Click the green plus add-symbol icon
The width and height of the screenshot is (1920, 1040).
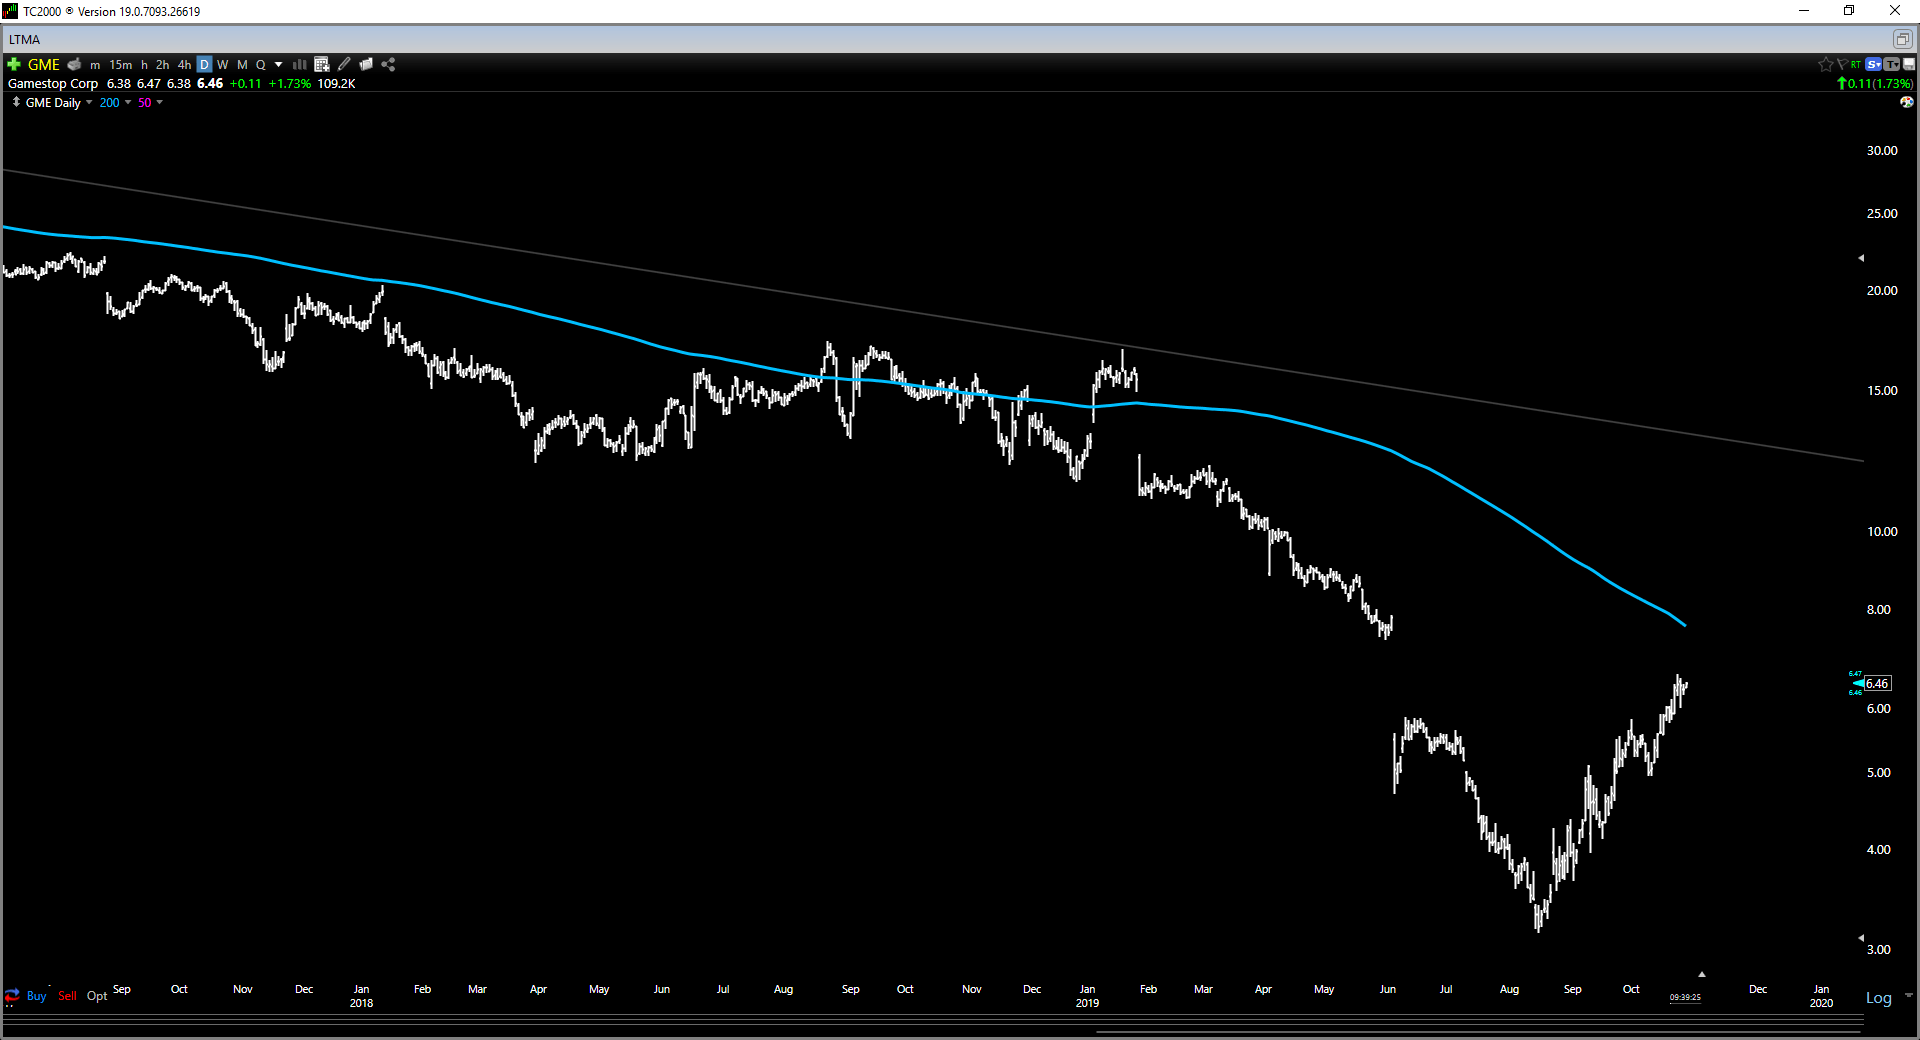tap(14, 64)
